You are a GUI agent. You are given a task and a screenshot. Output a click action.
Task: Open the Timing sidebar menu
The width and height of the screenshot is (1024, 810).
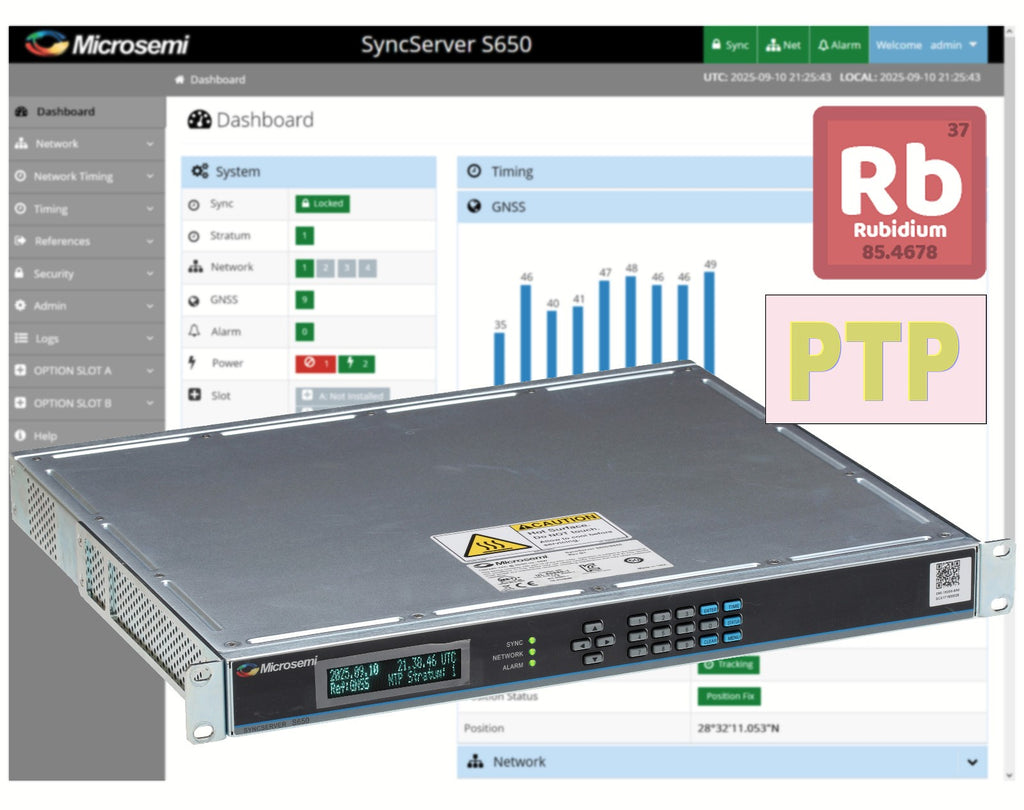pos(86,209)
